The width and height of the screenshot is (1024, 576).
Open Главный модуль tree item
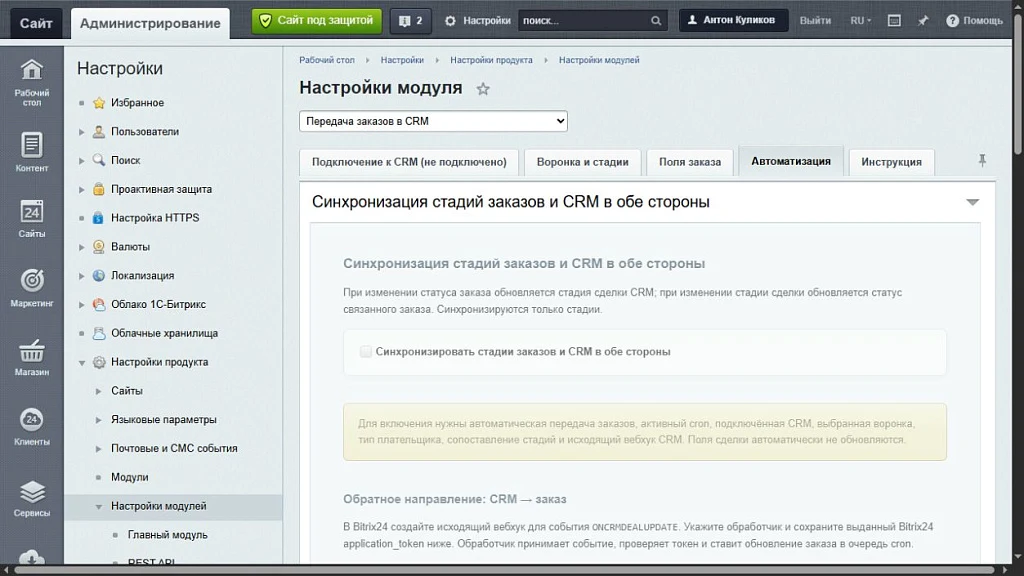click(167, 535)
